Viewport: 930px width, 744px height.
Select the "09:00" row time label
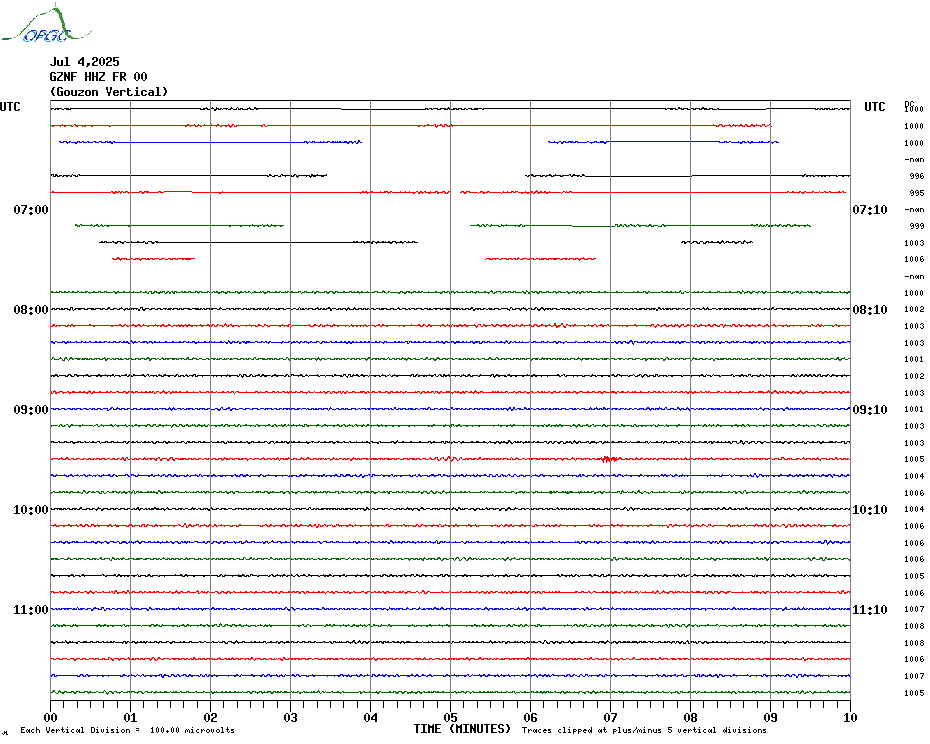[31, 410]
